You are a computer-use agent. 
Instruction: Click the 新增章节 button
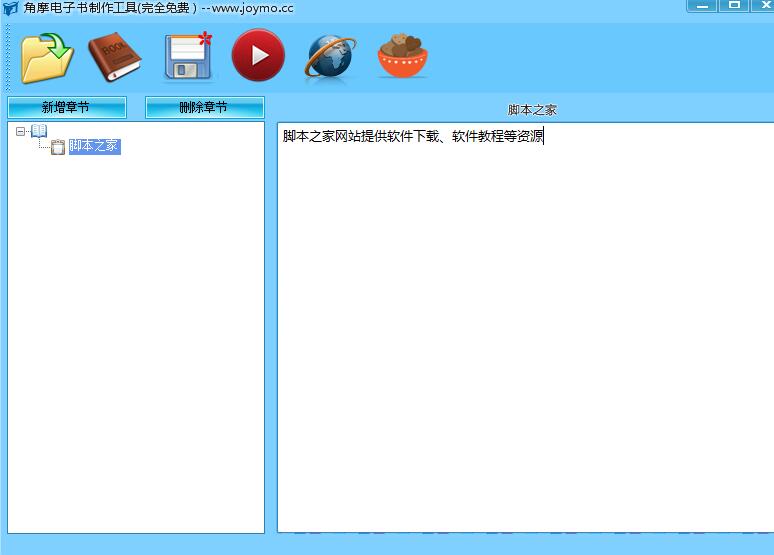tap(67, 108)
